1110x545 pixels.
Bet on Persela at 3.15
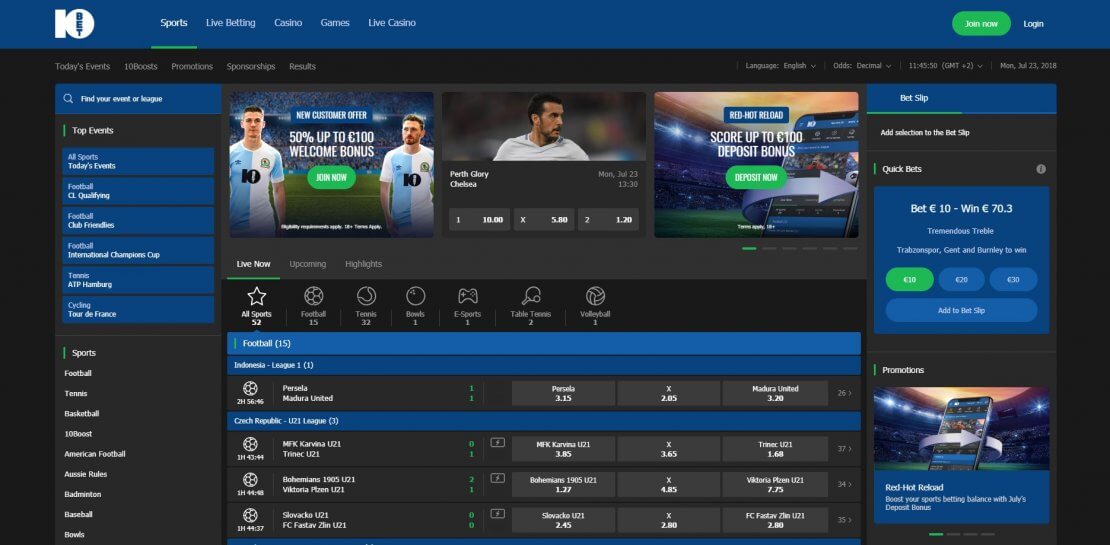[563, 394]
